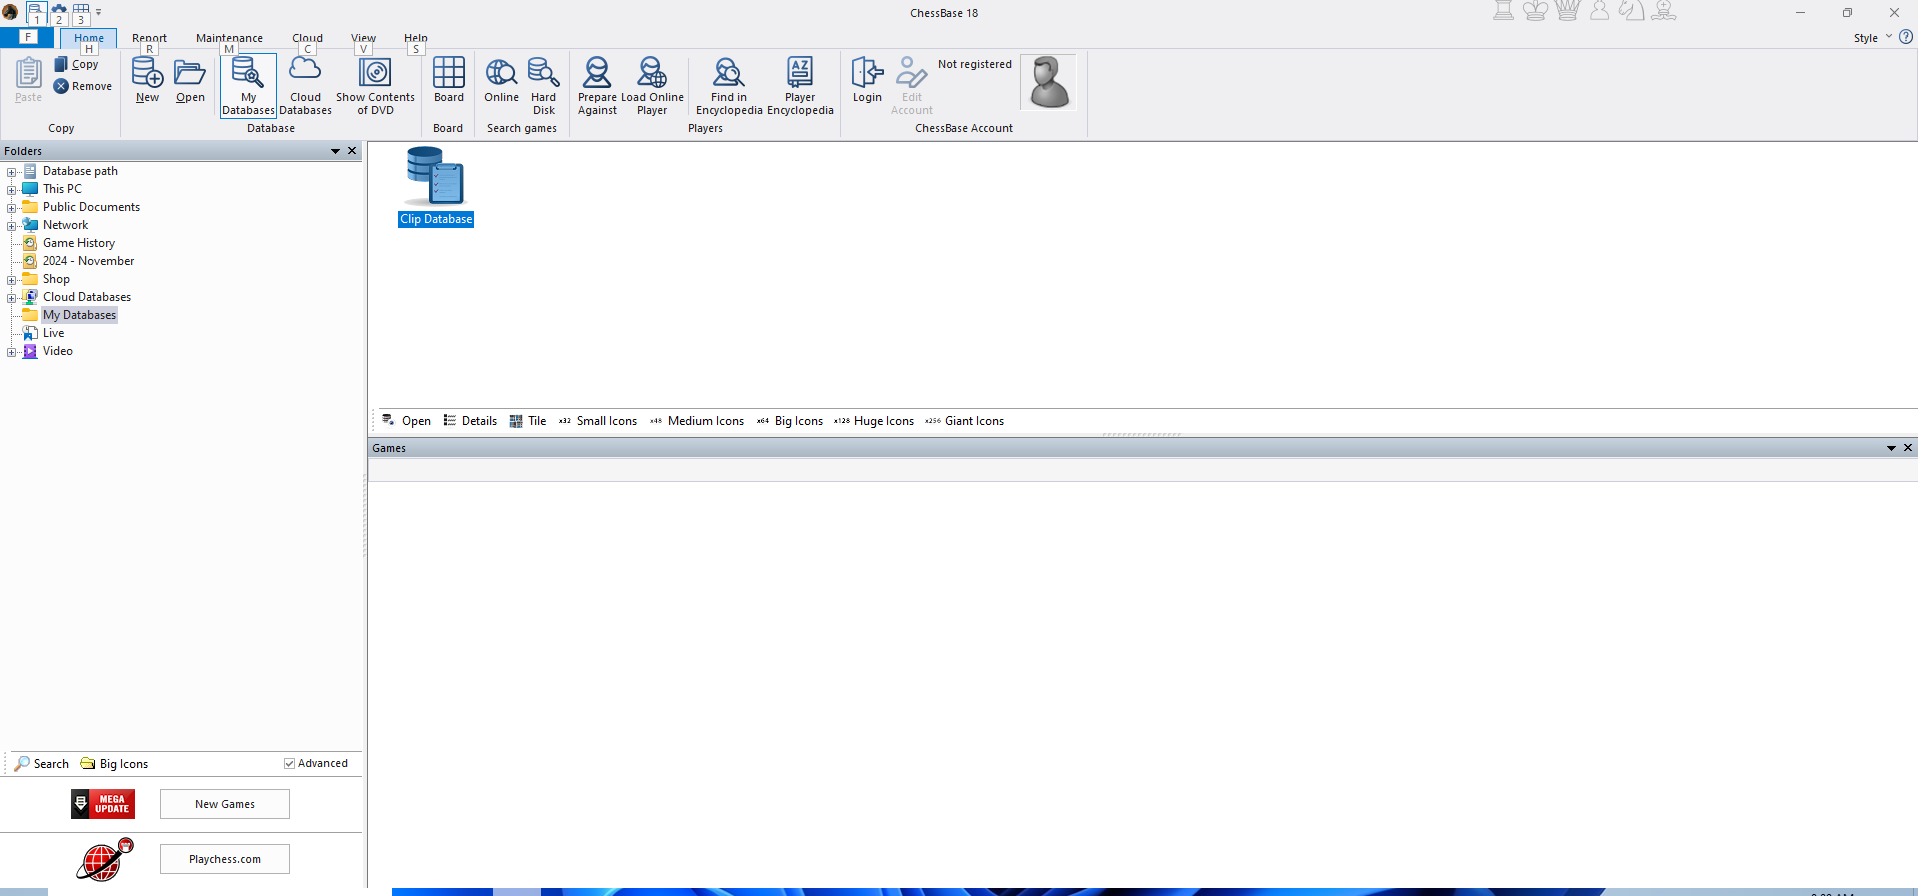Select the 2024 - November folder item
The height and width of the screenshot is (896, 1918).
(88, 261)
